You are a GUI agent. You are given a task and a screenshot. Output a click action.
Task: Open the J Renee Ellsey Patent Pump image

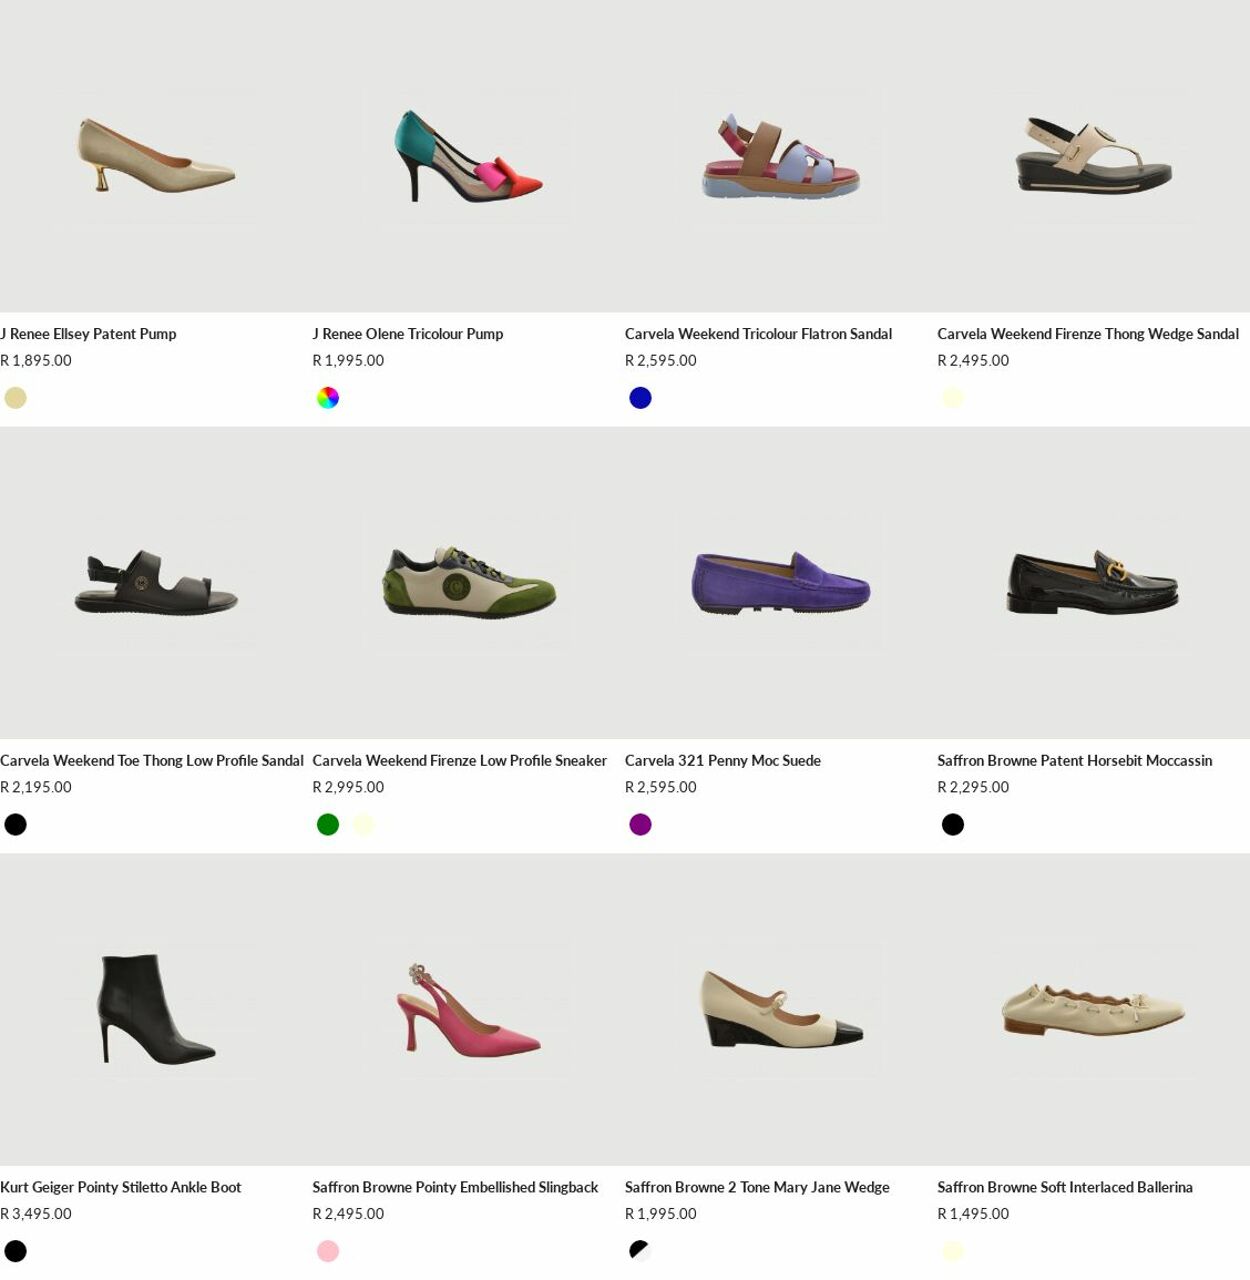point(156,156)
